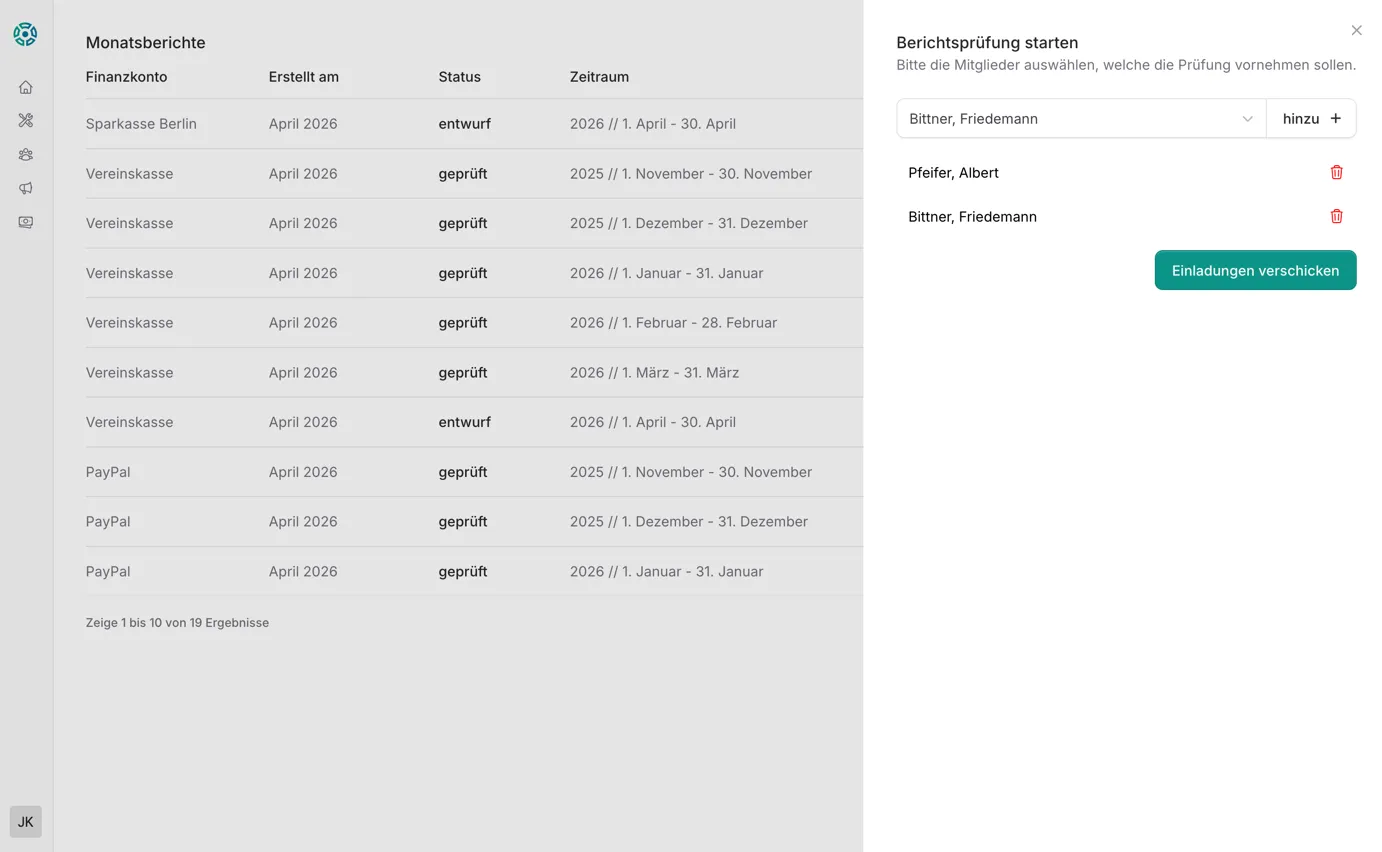Viewport: 1382px width, 852px height.
Task: Close the Berichtsprüfung starten panel
Action: 1356,30
